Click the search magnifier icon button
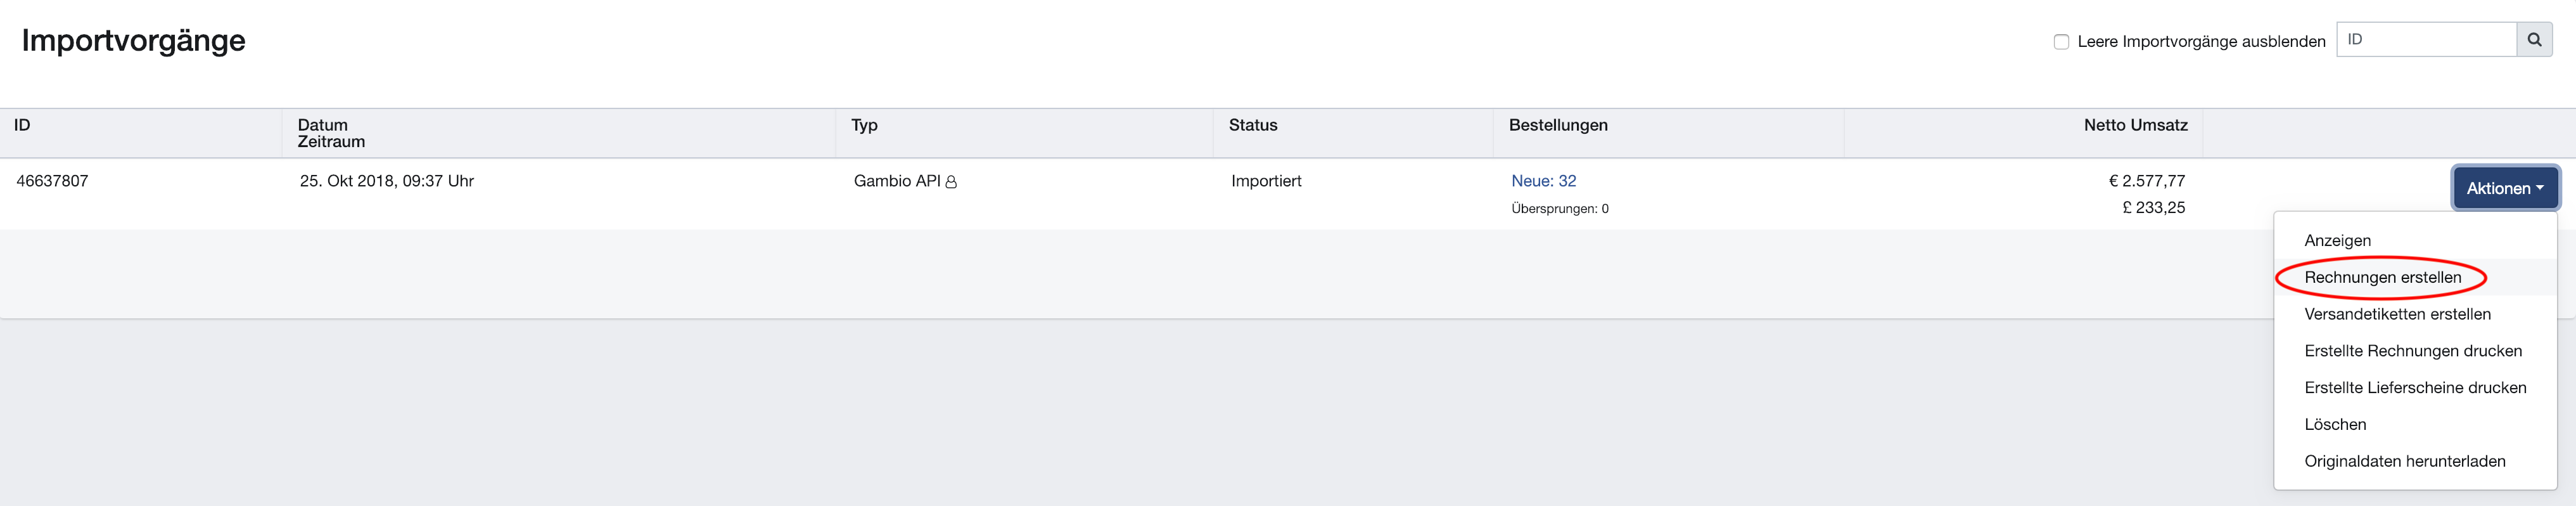The image size is (2576, 506). coord(2534,40)
